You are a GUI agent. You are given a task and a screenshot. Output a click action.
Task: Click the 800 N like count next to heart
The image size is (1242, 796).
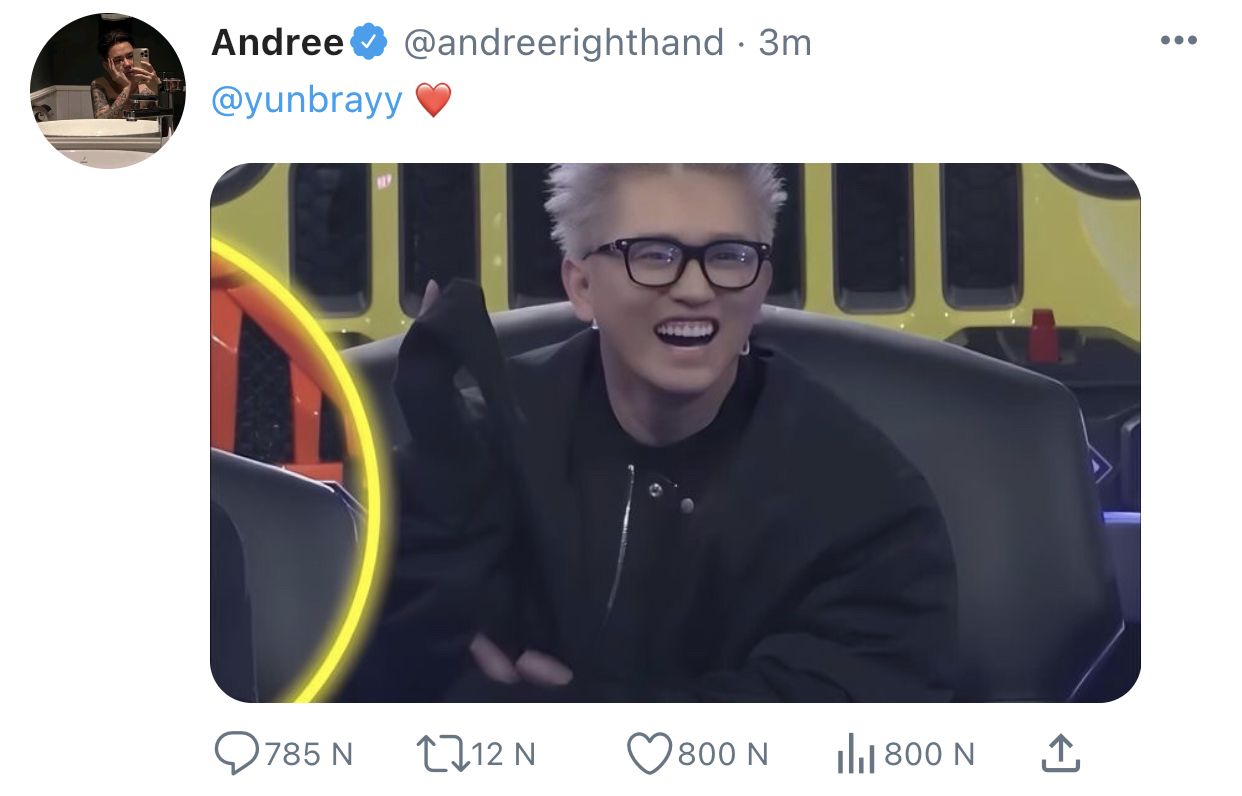click(723, 754)
